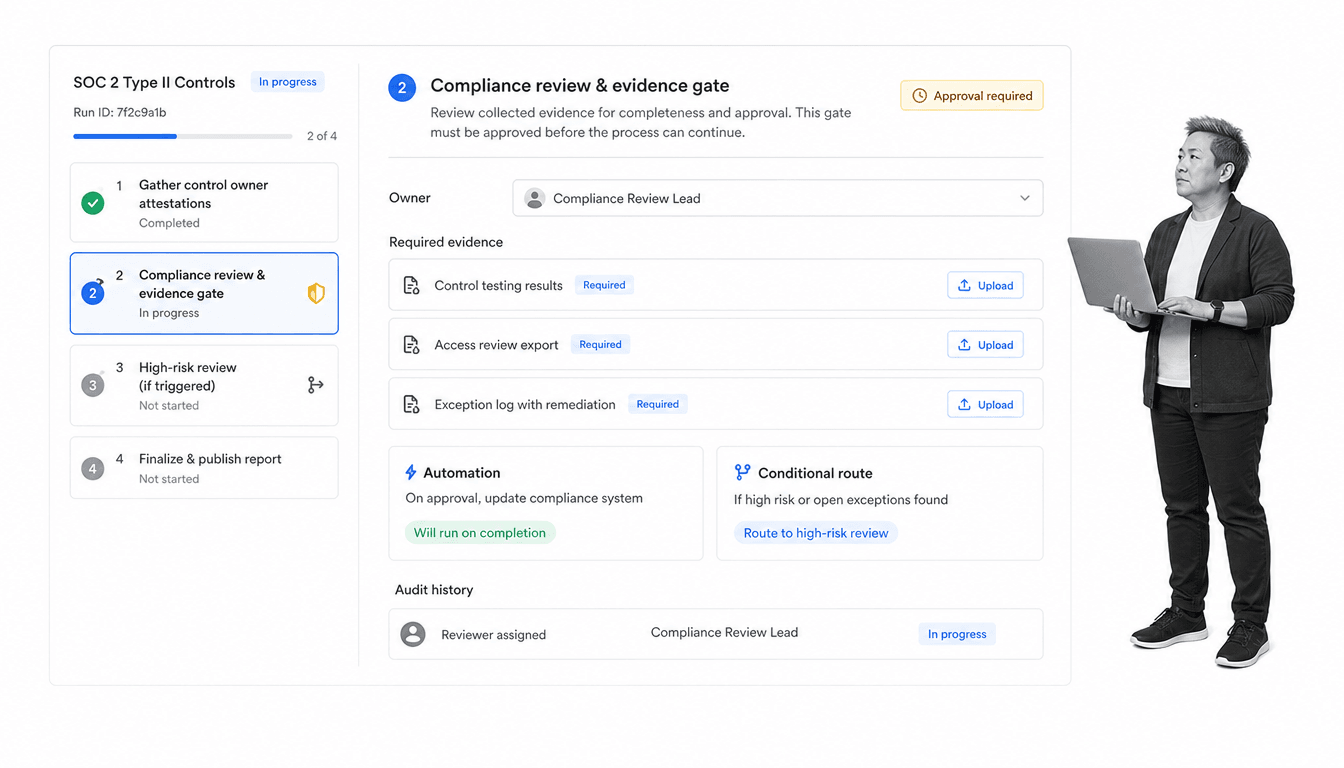Click the branch icon on High-risk review step
The width and height of the screenshot is (1344, 768).
pyautogui.click(x=316, y=385)
